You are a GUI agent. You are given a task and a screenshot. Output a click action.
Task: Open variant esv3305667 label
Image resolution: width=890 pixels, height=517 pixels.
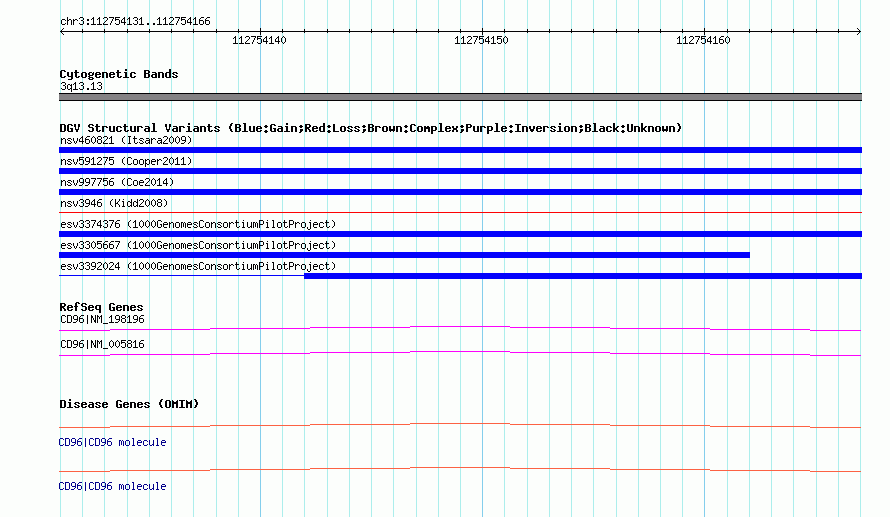[198, 245]
